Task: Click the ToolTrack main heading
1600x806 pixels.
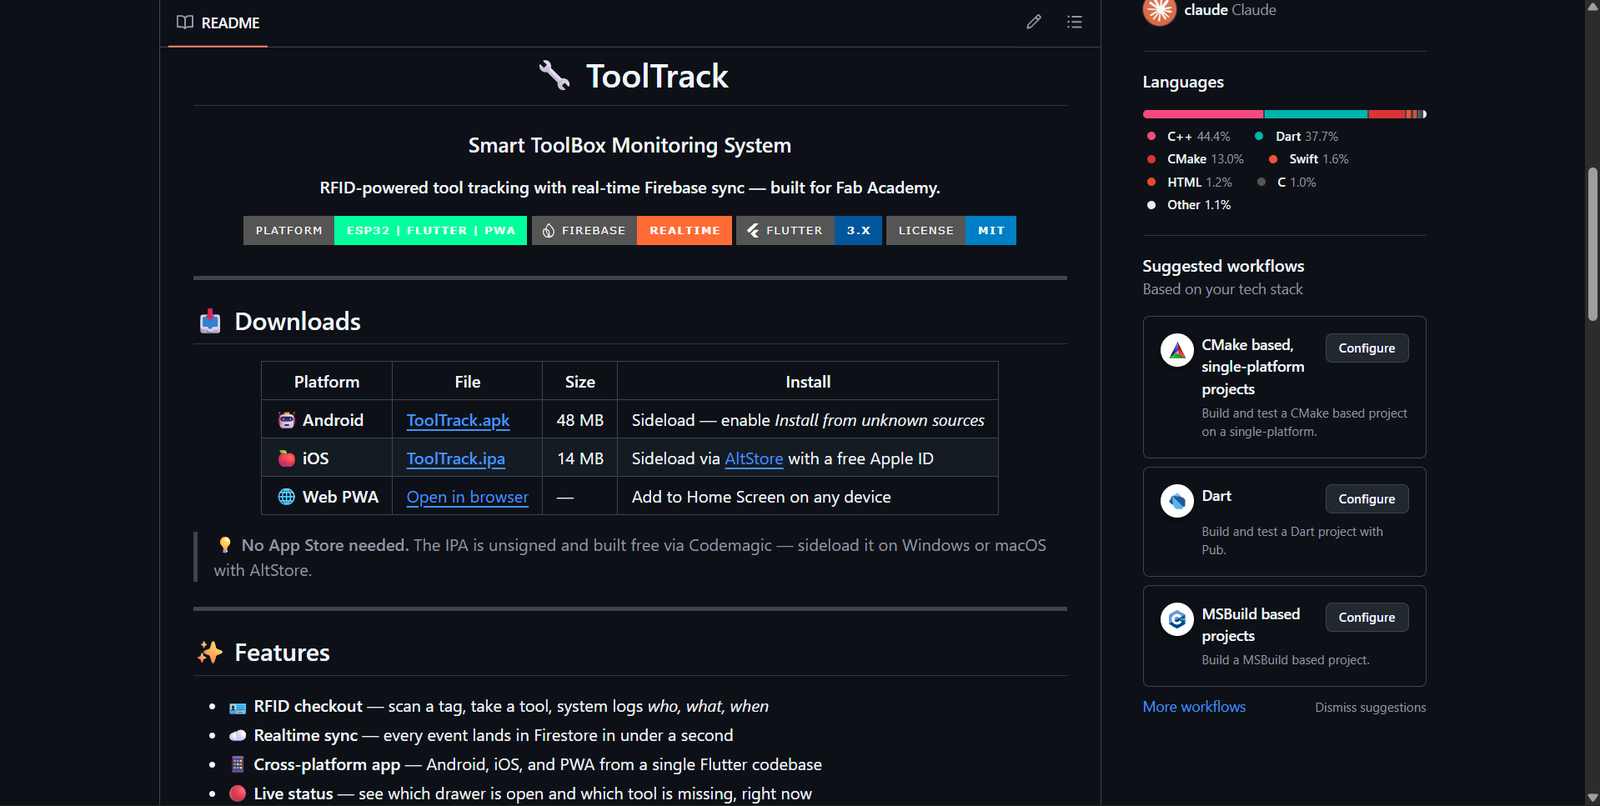Action: pos(656,76)
